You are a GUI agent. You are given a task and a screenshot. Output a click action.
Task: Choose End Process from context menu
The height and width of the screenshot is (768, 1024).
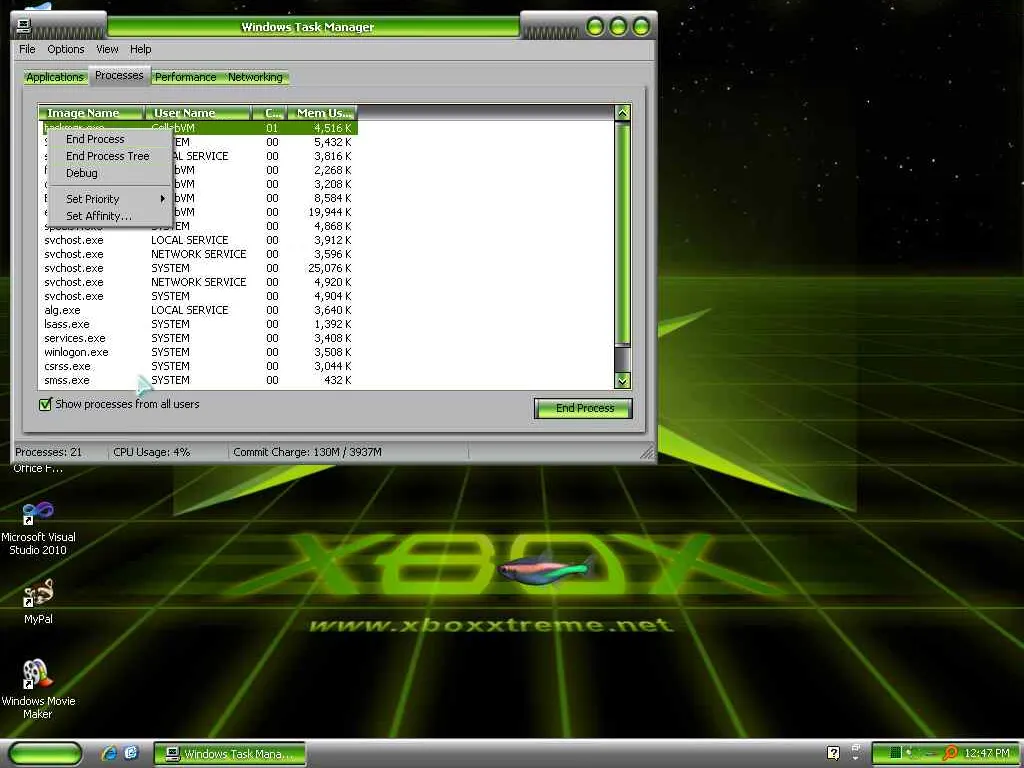pyautogui.click(x=110, y=139)
